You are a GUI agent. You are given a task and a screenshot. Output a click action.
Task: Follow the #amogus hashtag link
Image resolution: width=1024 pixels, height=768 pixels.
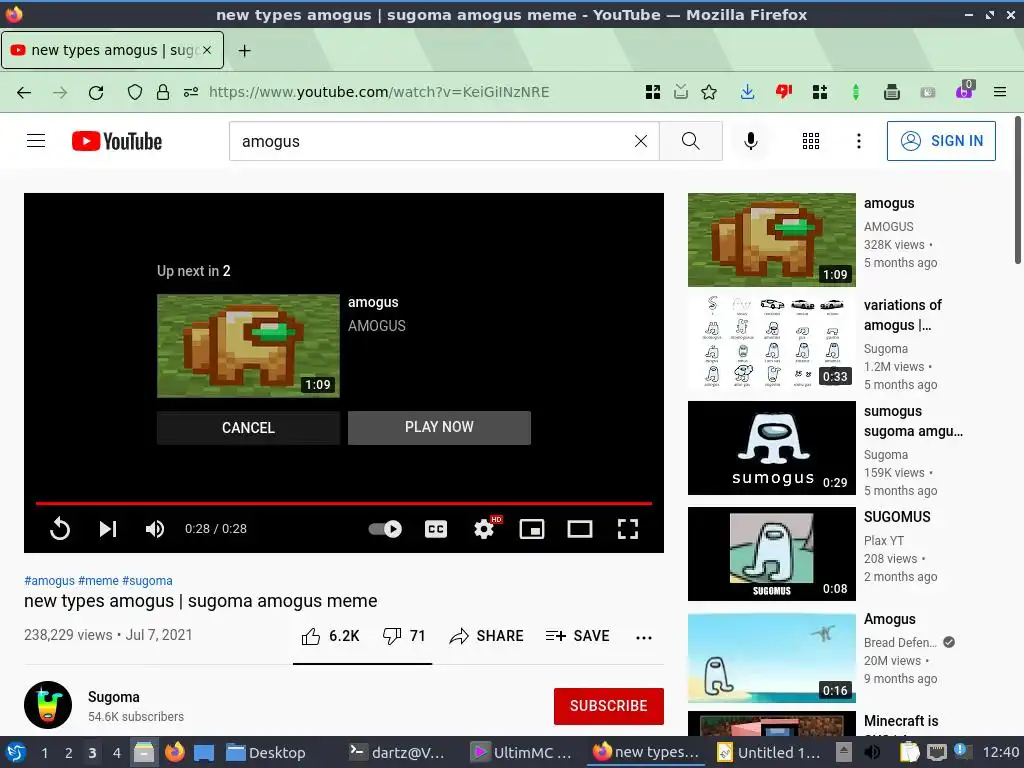(50, 581)
